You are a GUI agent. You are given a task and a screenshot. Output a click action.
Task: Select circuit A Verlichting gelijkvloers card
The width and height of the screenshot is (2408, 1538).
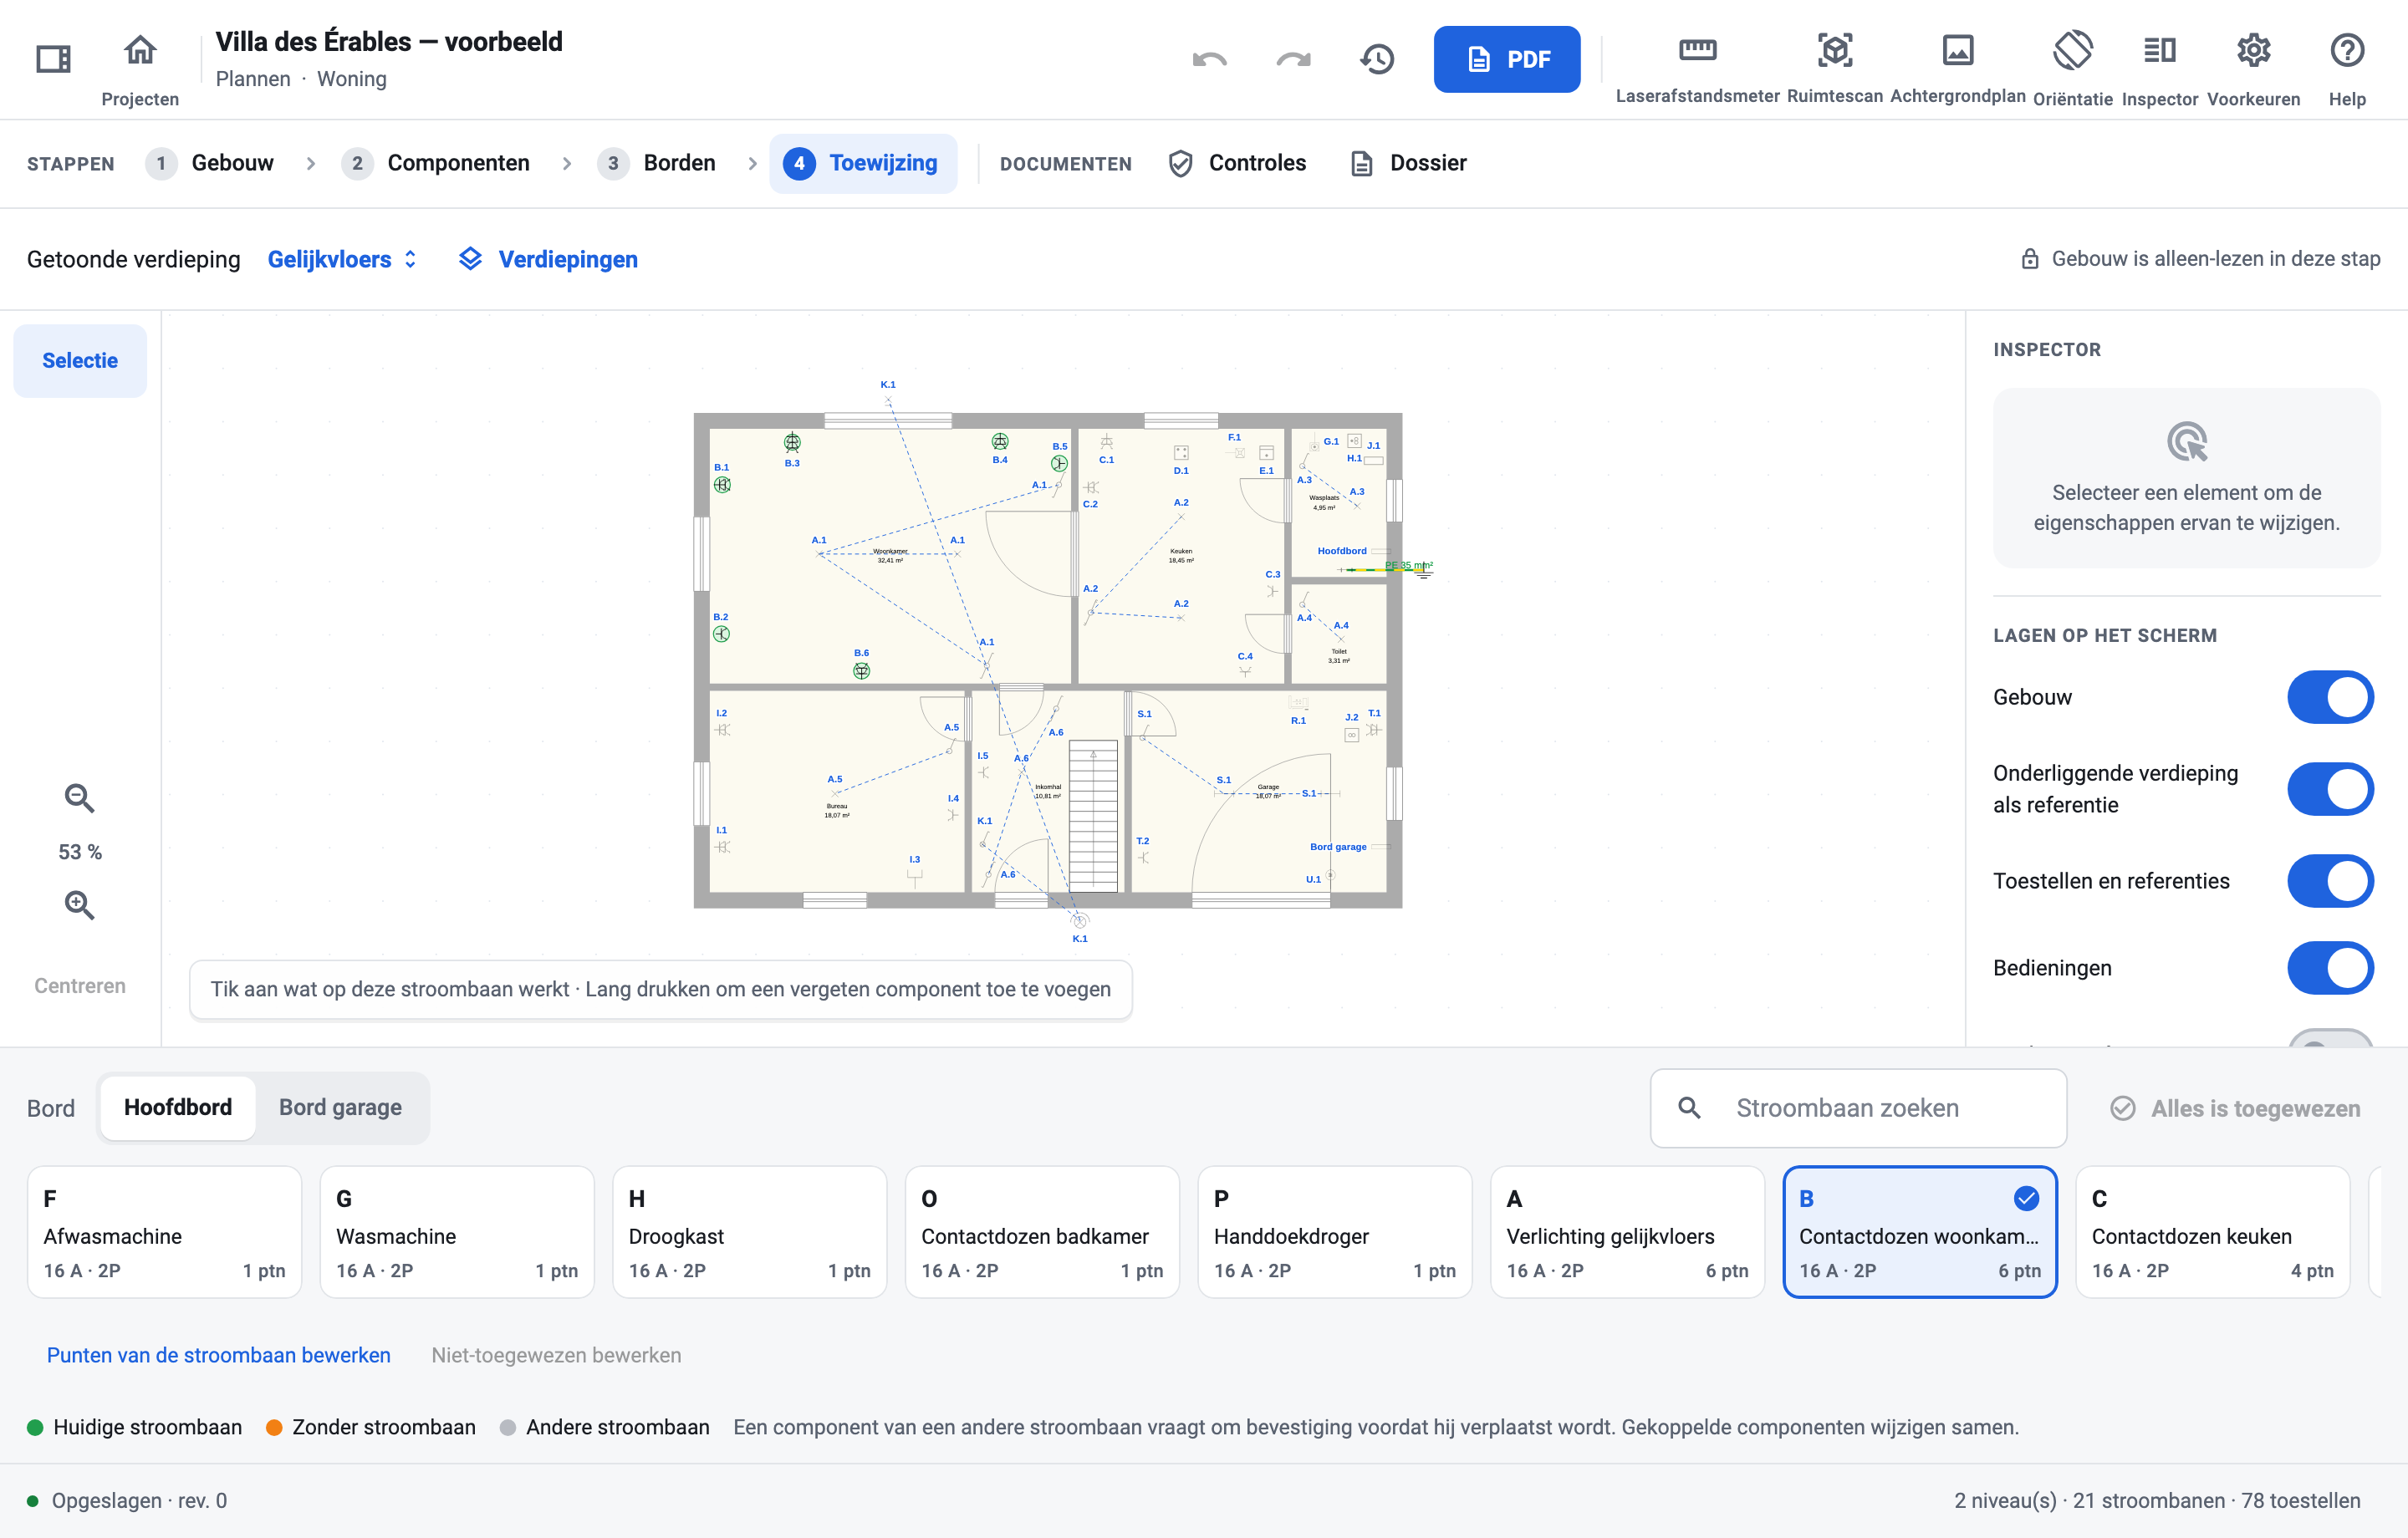[x=1627, y=1232]
